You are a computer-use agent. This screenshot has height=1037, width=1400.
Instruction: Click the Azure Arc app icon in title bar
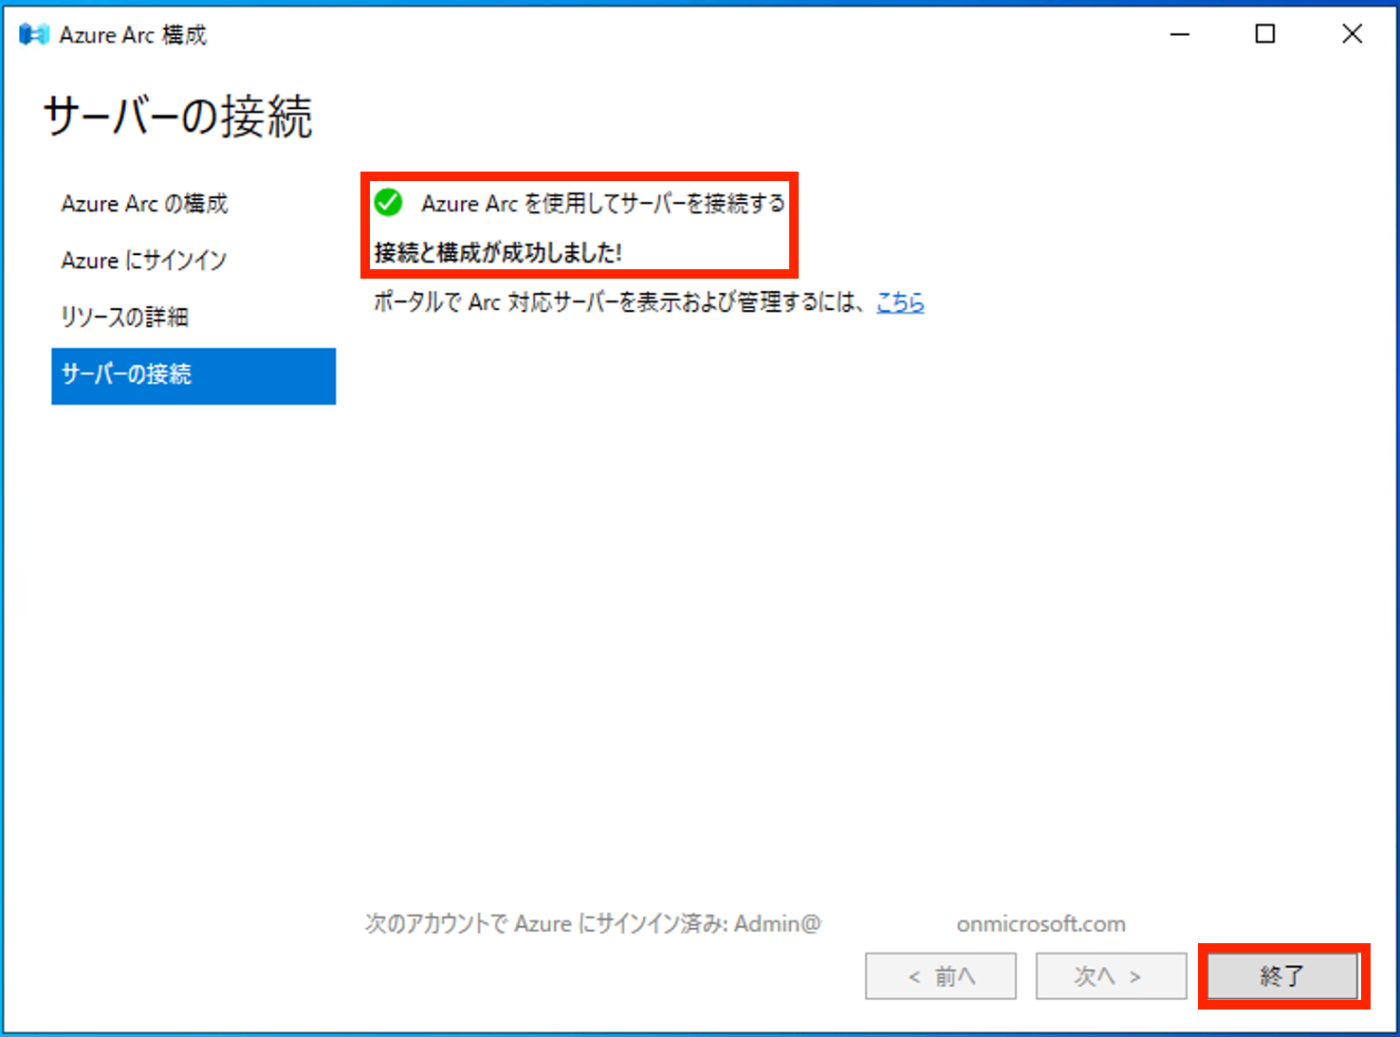coord(33,35)
